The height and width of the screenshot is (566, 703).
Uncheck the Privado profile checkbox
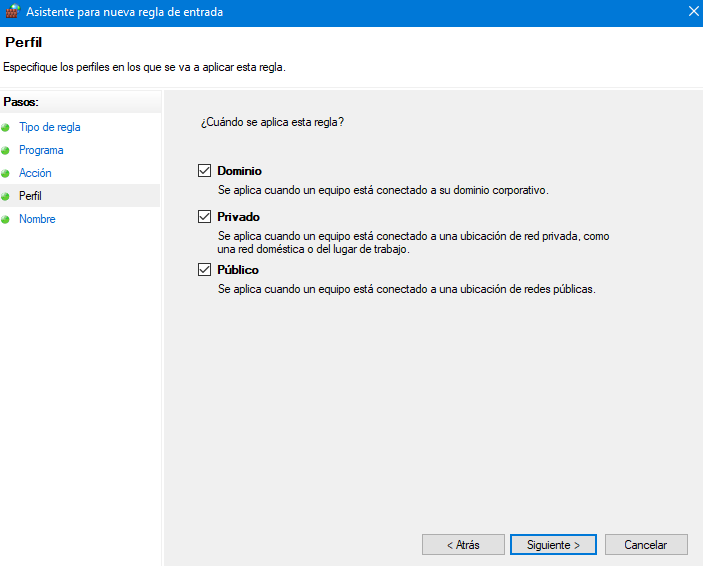click(204, 217)
